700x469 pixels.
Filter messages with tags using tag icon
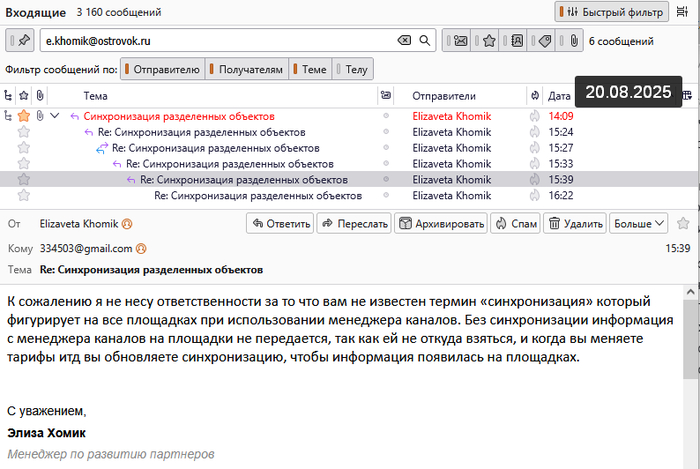(x=544, y=41)
